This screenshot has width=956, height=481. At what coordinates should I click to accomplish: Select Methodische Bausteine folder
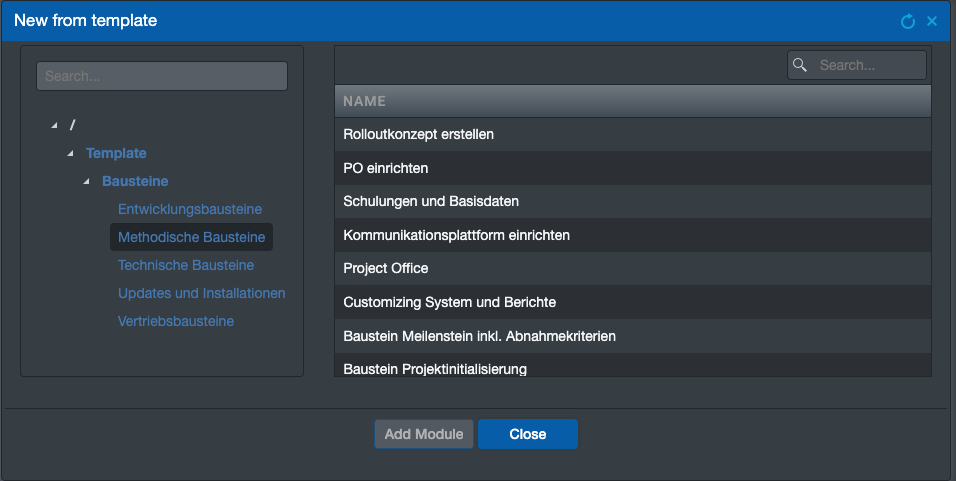pos(191,237)
